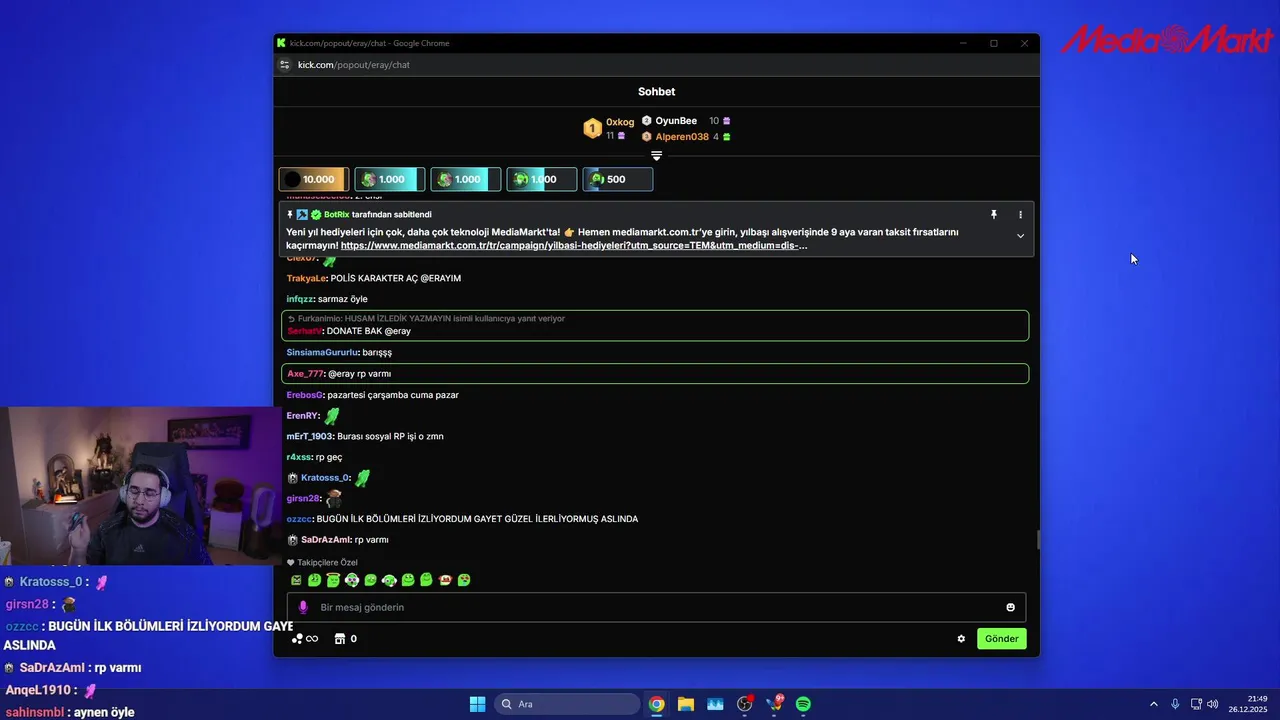Click the pin icon in pinned message

coord(993,215)
